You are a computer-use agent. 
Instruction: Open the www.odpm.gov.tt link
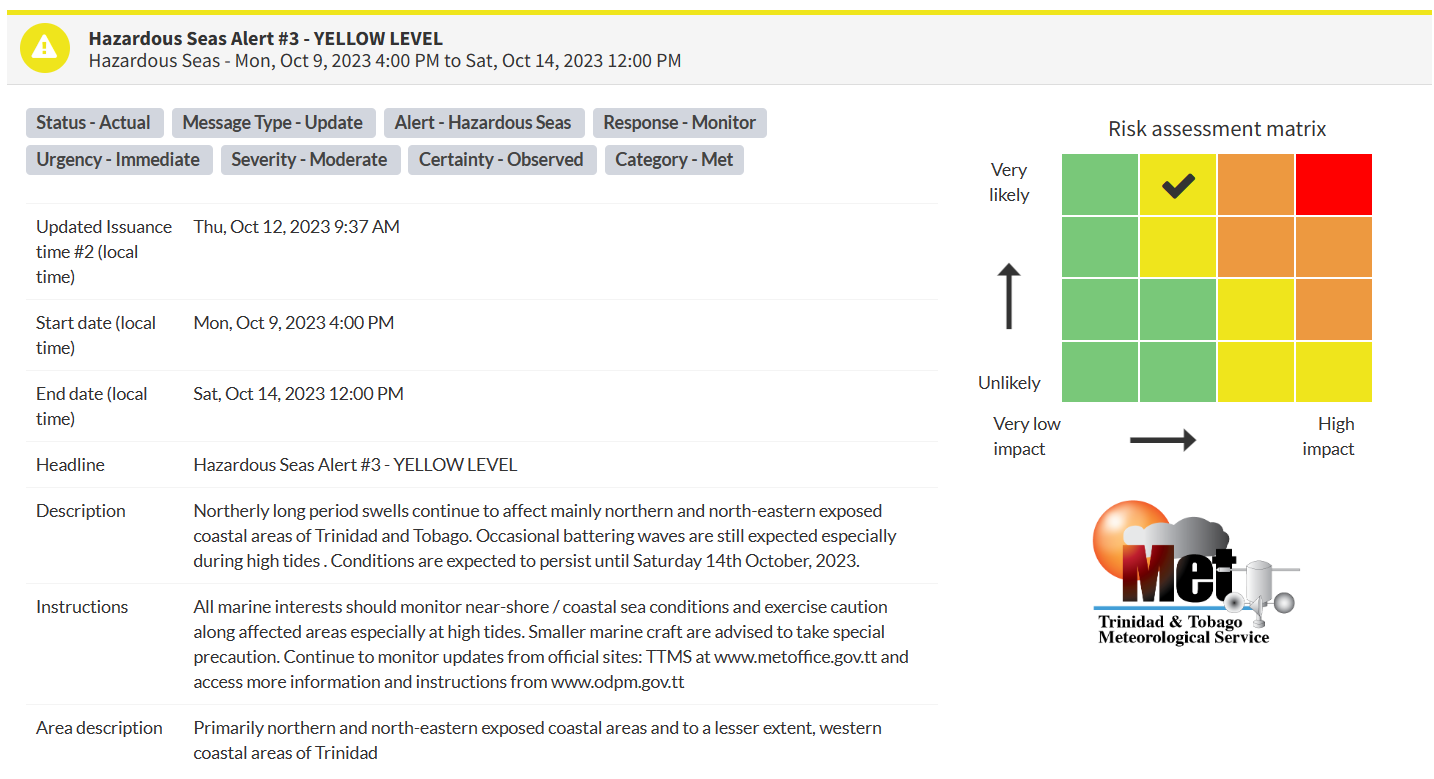click(618, 682)
